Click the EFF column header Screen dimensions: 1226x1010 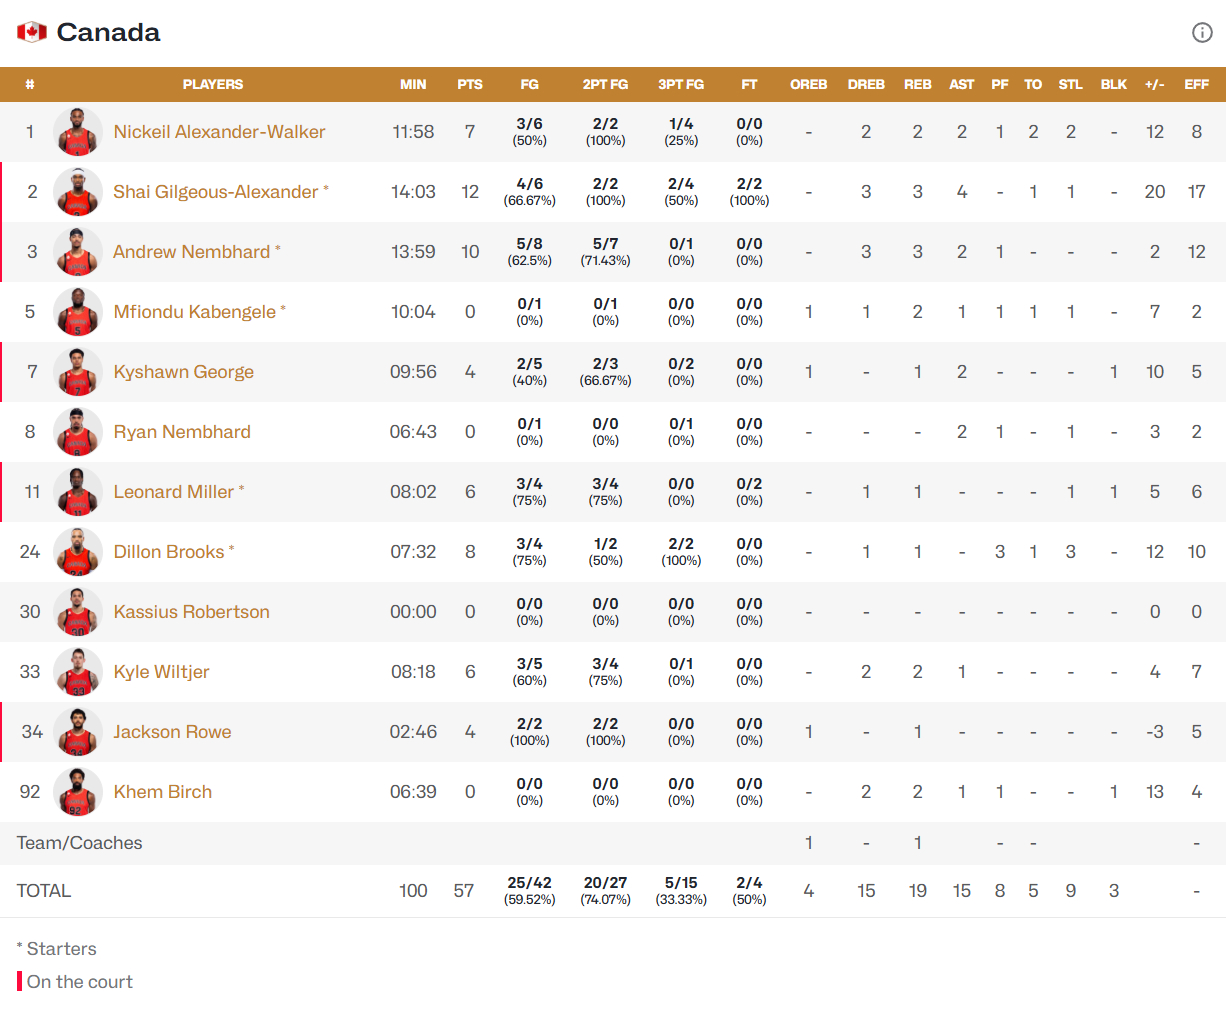point(1196,85)
